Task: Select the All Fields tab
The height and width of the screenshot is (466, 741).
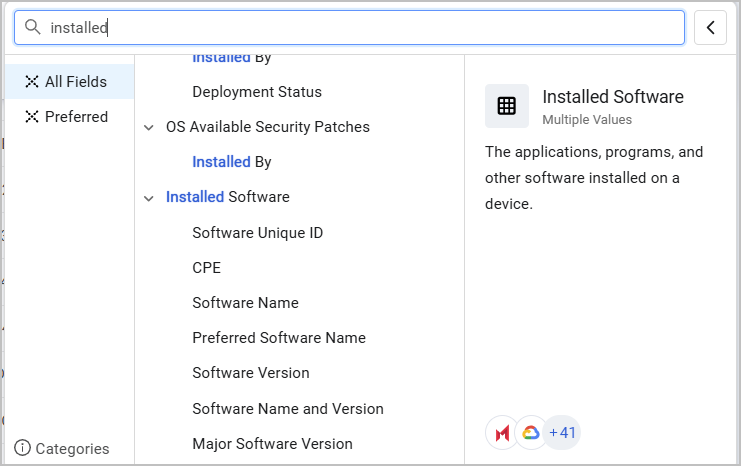Action: click(70, 81)
